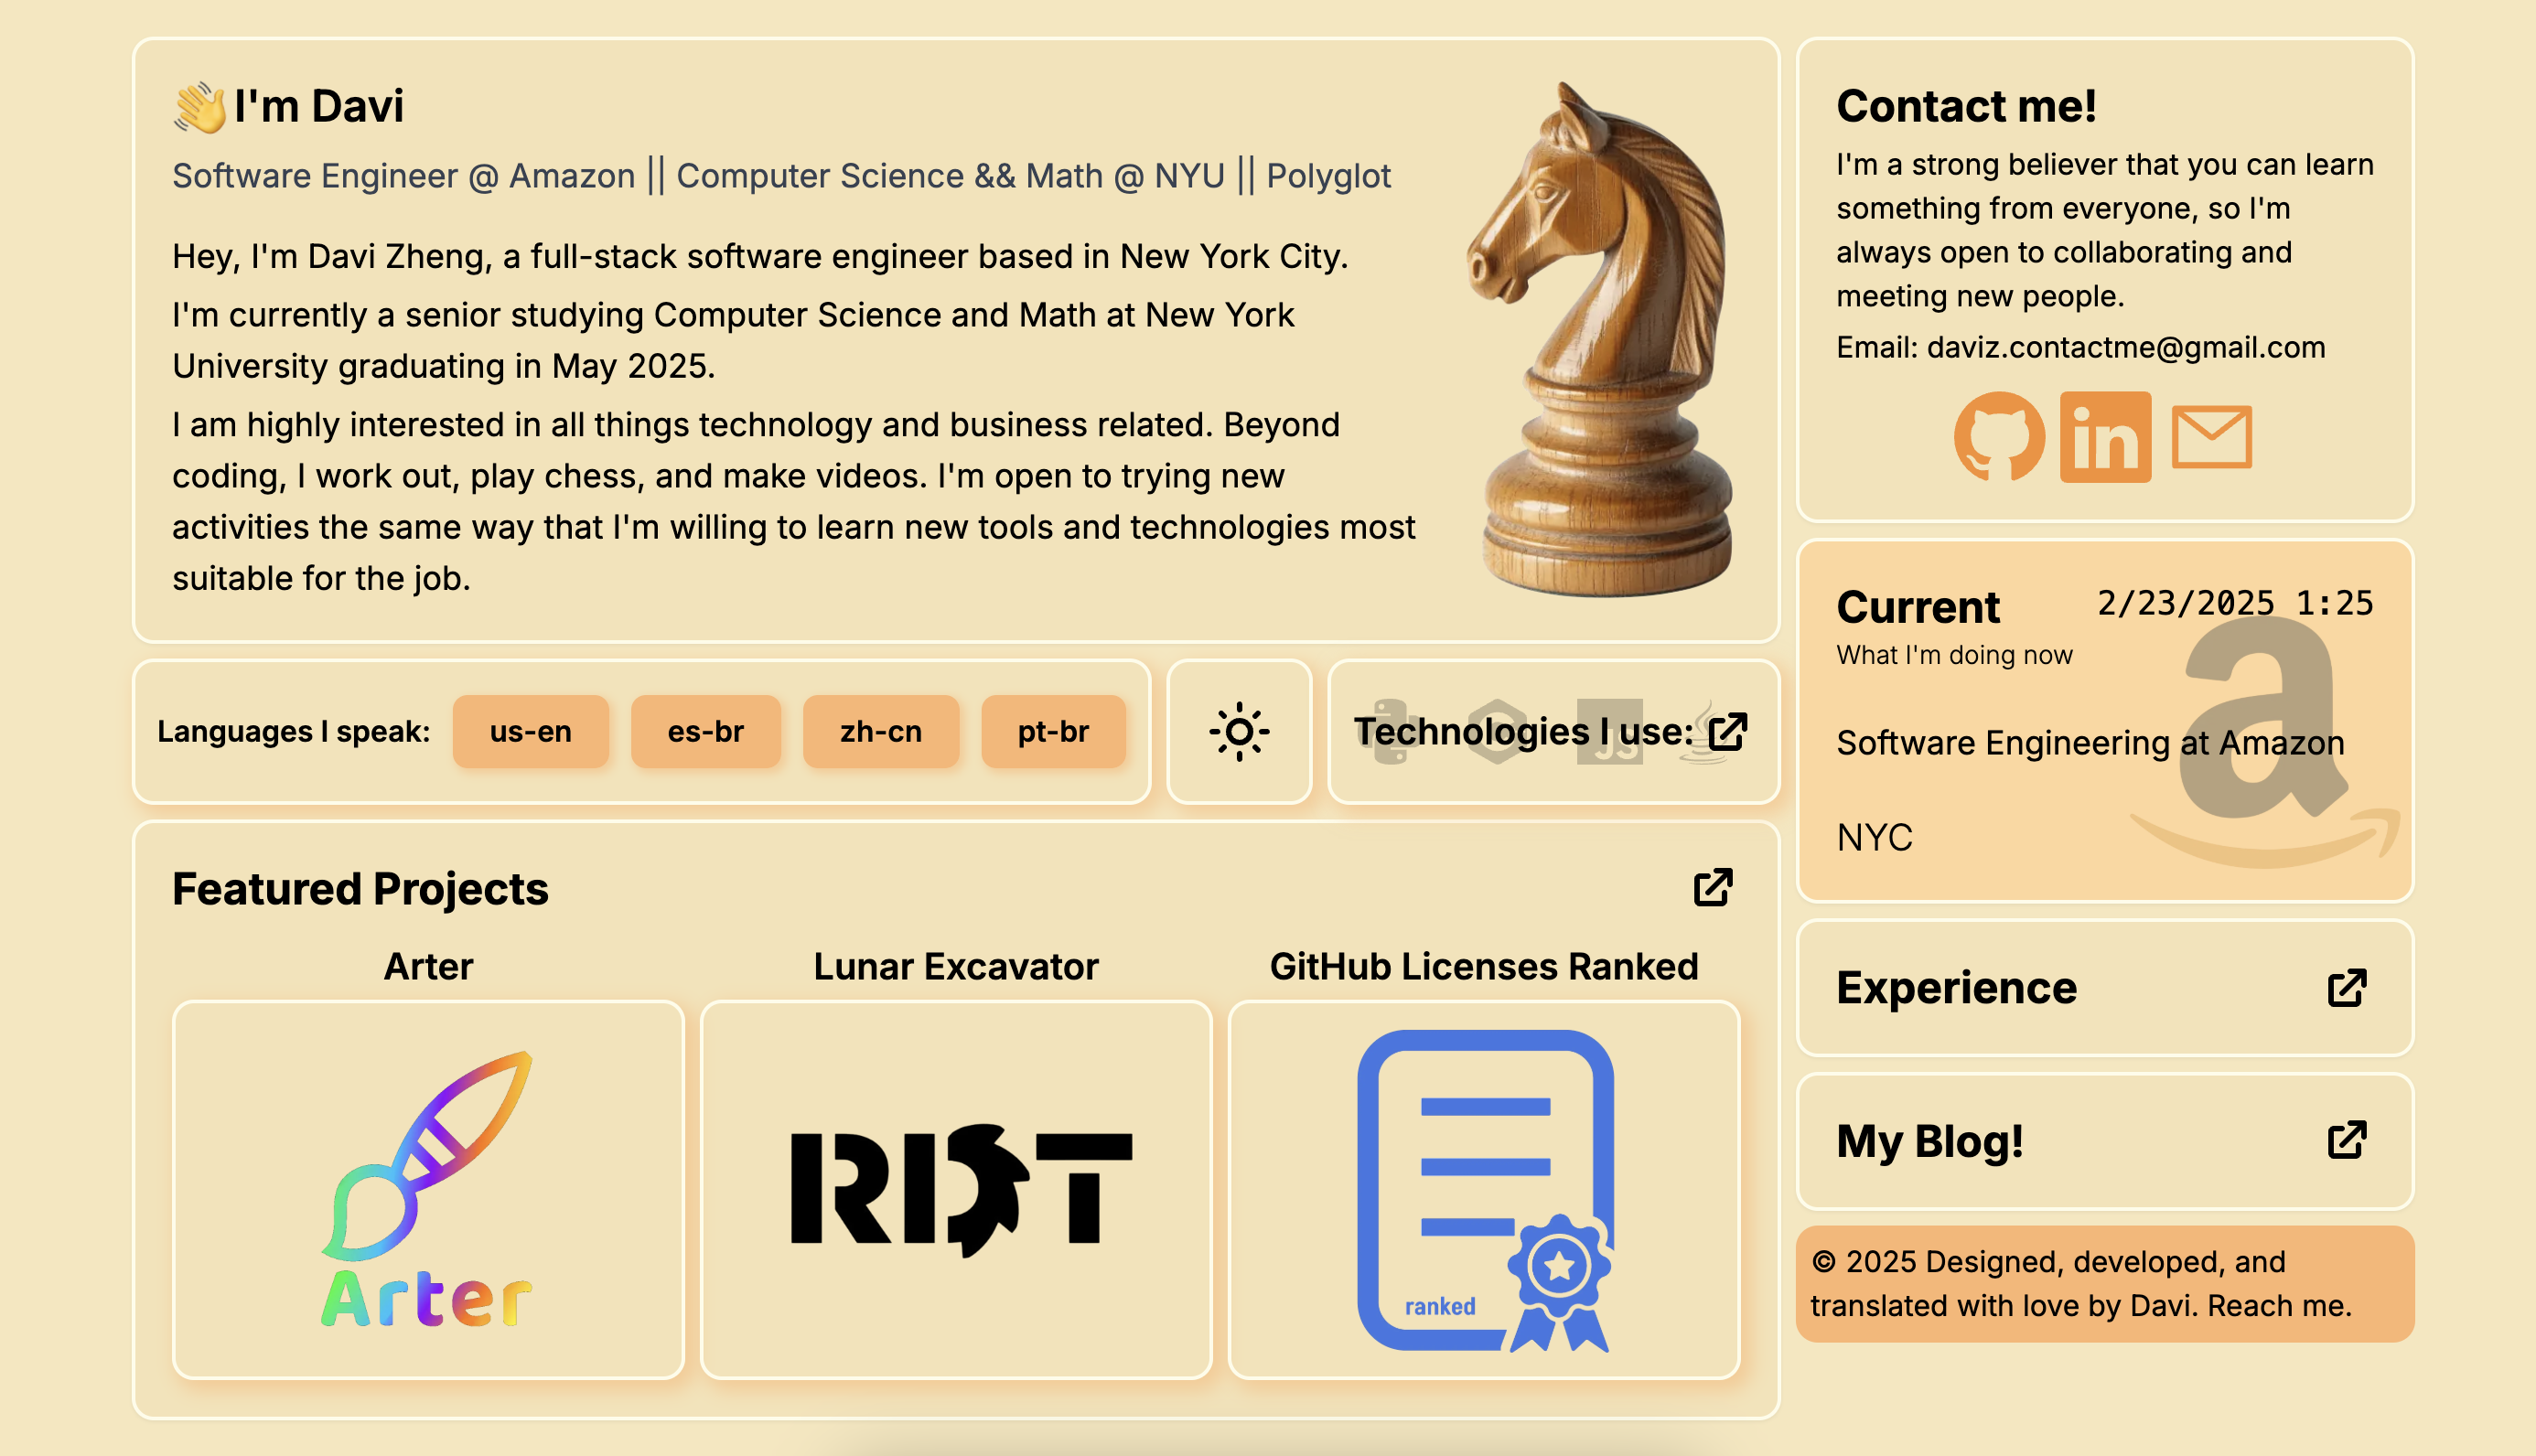This screenshot has width=2536, height=1456.
Task: Open the LinkedIn icon link
Action: [x=2105, y=437]
